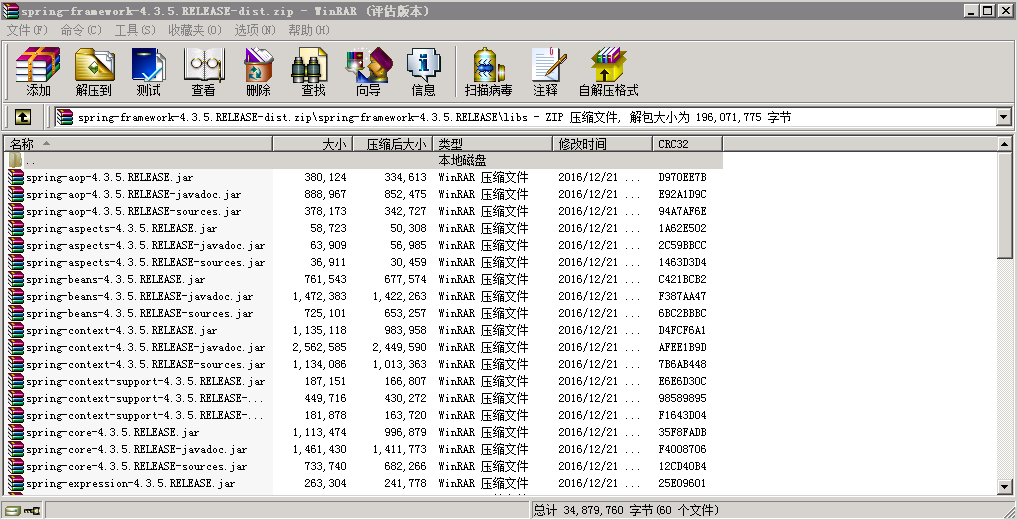Select spring-context-4.3.5.RELEASE-javadoc.jar file name
1018x520 pixels.
[x=145, y=347]
